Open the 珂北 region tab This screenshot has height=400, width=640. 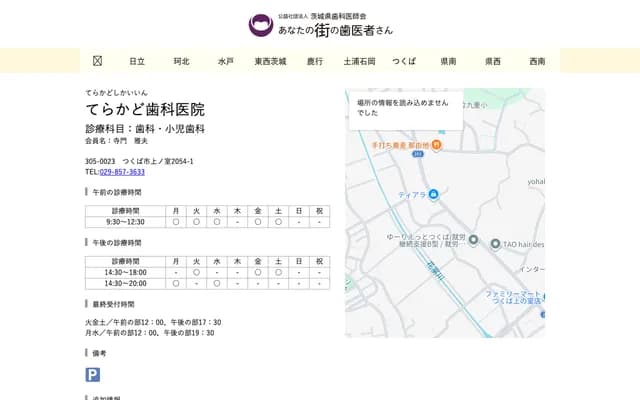(181, 61)
